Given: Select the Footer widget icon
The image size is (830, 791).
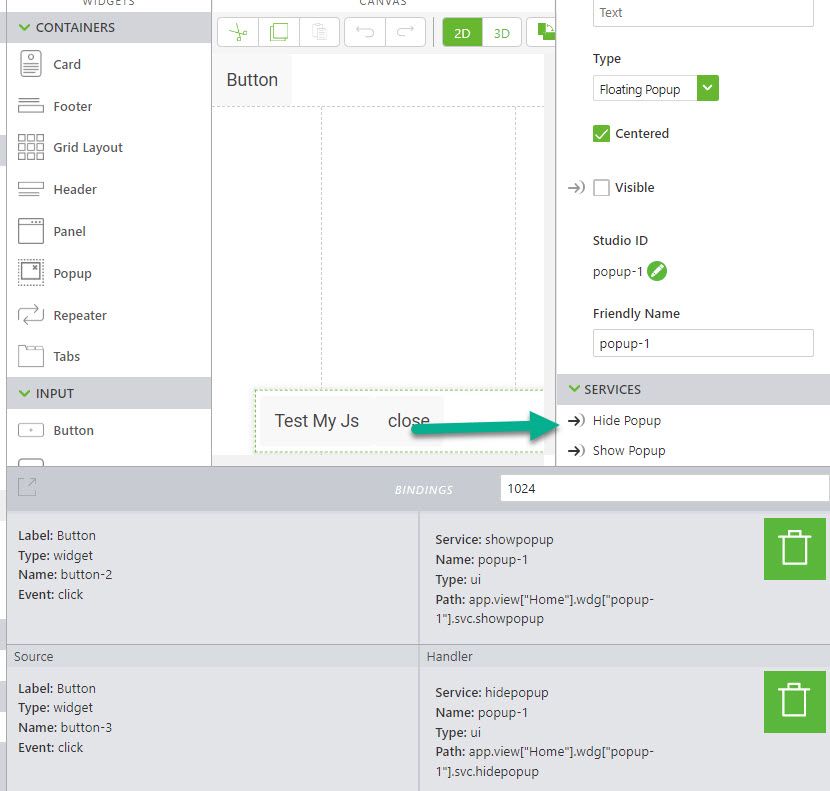Looking at the screenshot, I should [x=31, y=106].
